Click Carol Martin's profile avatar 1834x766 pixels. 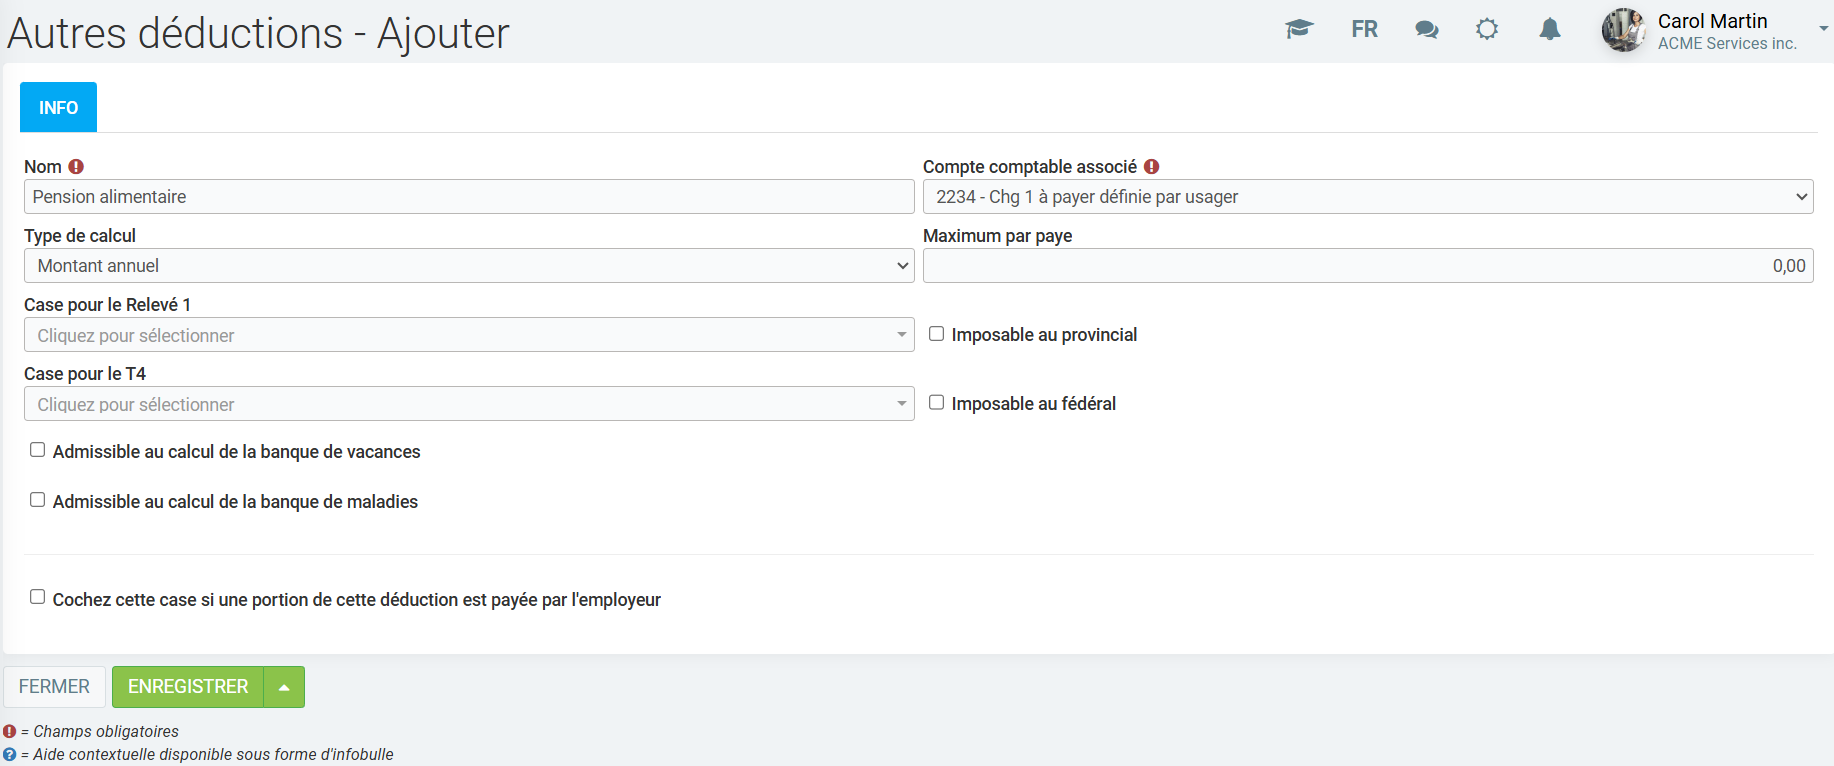[1623, 30]
